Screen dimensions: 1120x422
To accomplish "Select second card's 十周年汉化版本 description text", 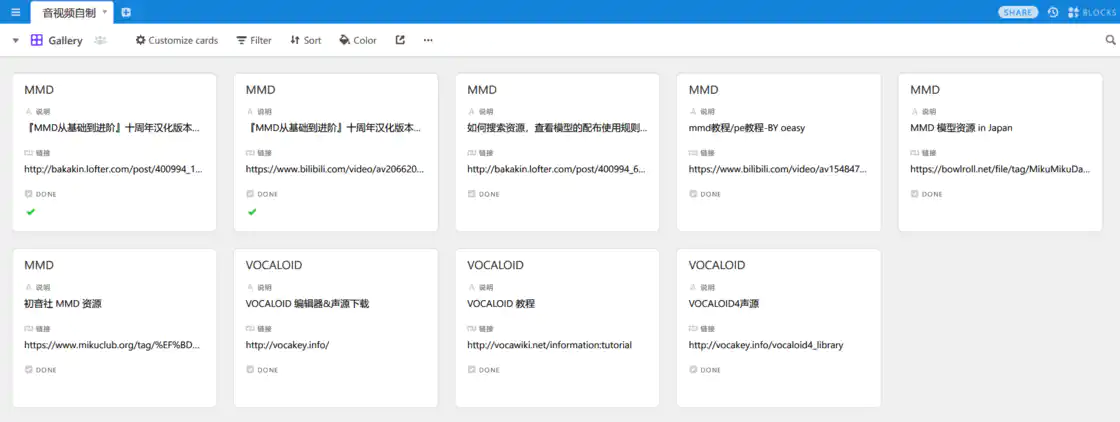I will pyautogui.click(x=334, y=129).
